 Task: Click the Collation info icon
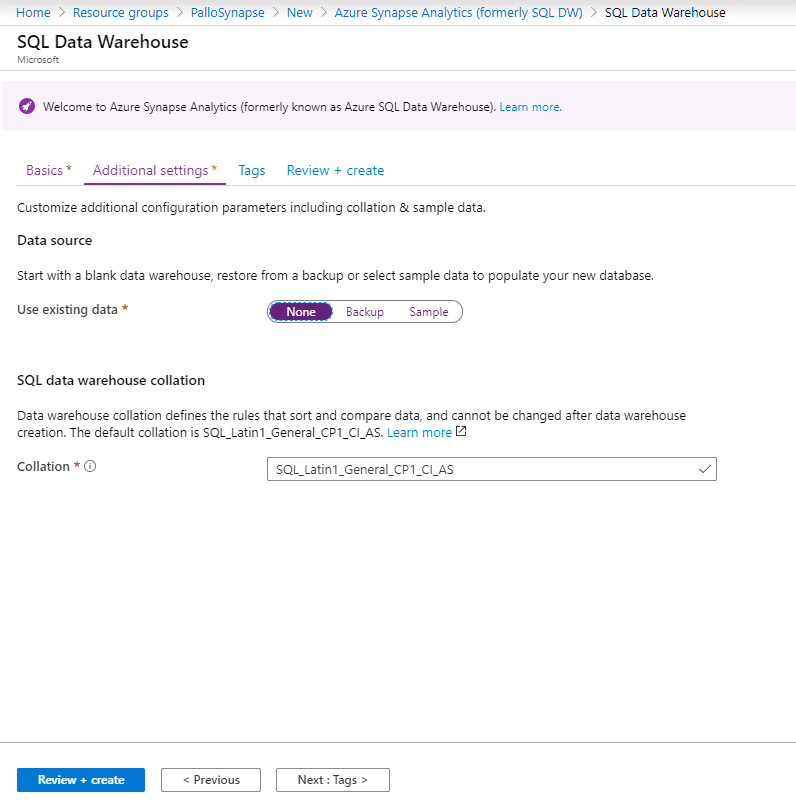pos(90,466)
